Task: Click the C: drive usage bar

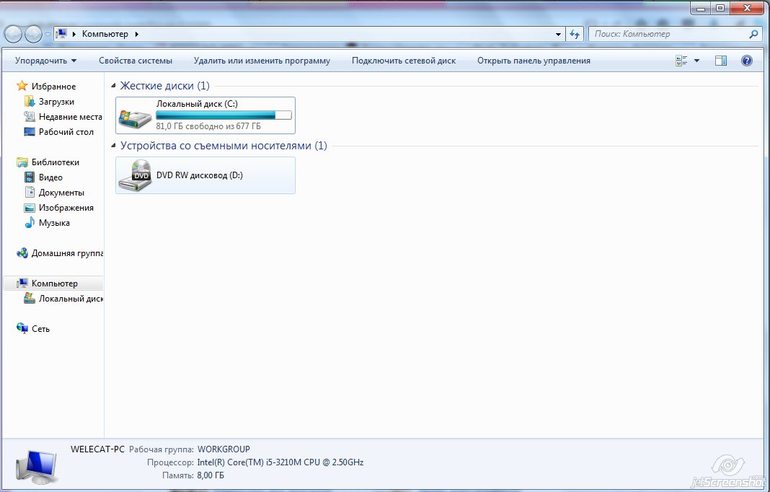Action: click(x=223, y=115)
